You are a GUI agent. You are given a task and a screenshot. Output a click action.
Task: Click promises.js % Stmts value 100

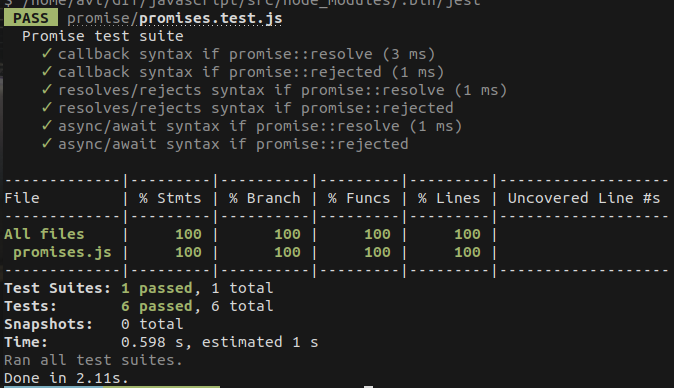(x=188, y=252)
